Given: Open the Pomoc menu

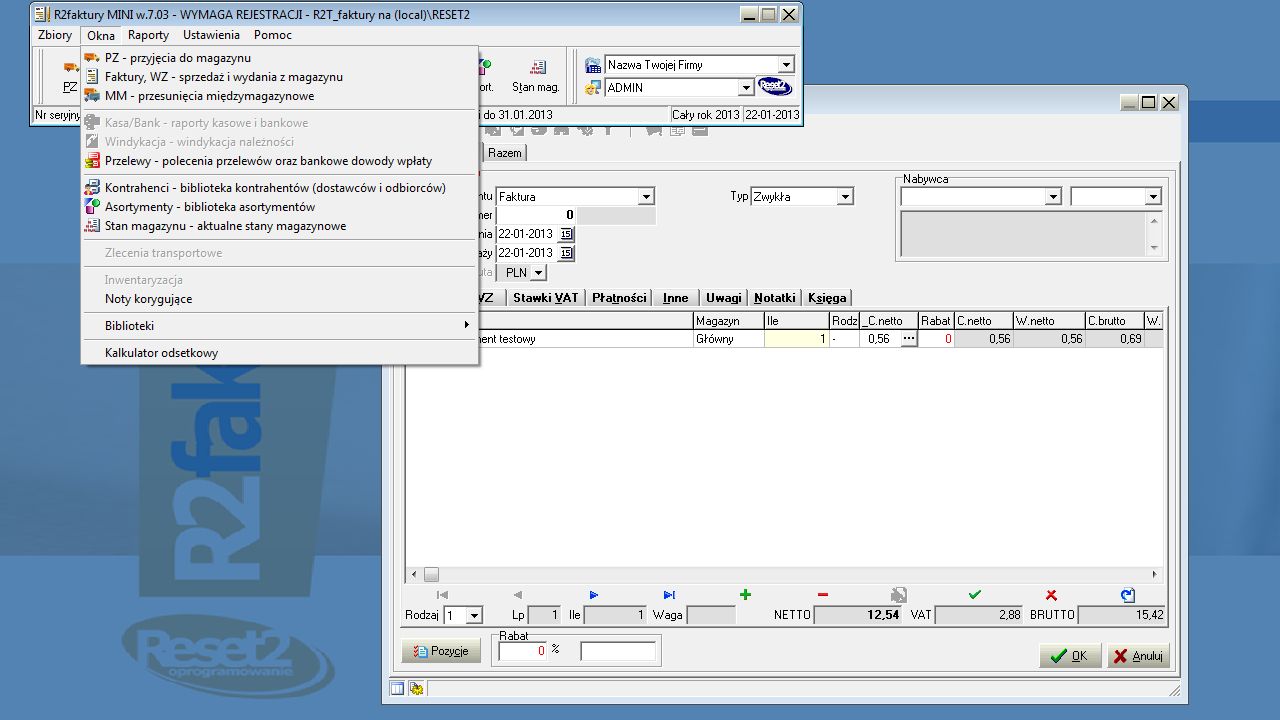Looking at the screenshot, I should 273,35.
